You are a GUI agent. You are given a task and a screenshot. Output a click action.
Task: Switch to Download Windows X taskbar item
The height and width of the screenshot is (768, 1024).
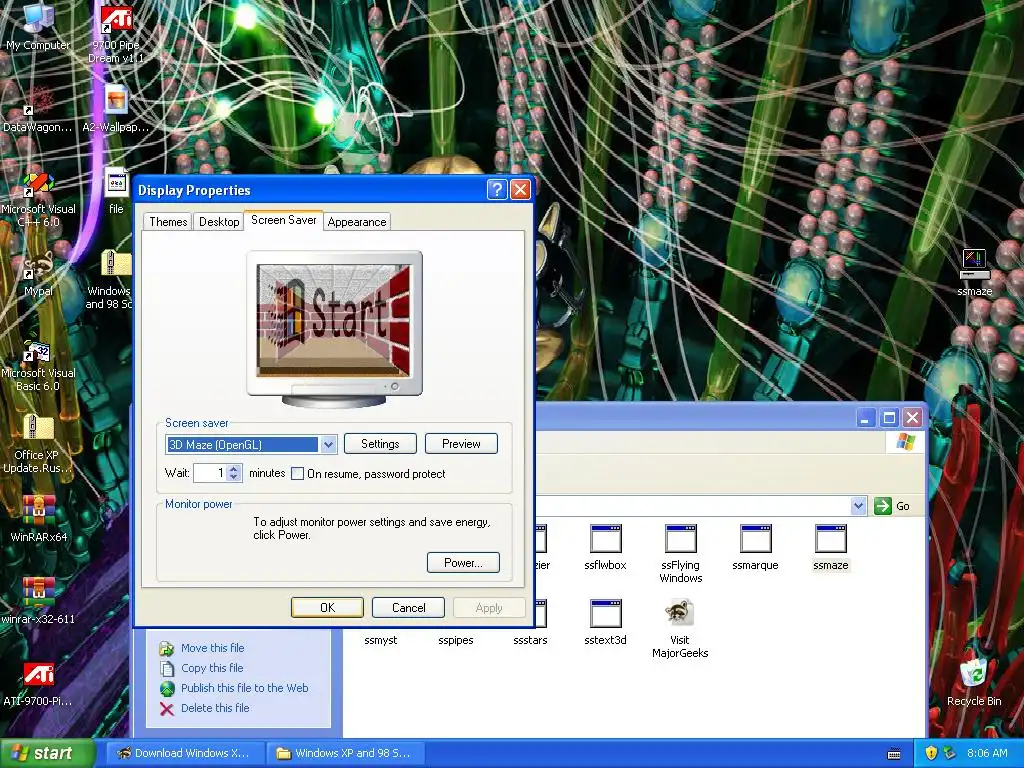[x=185, y=753]
